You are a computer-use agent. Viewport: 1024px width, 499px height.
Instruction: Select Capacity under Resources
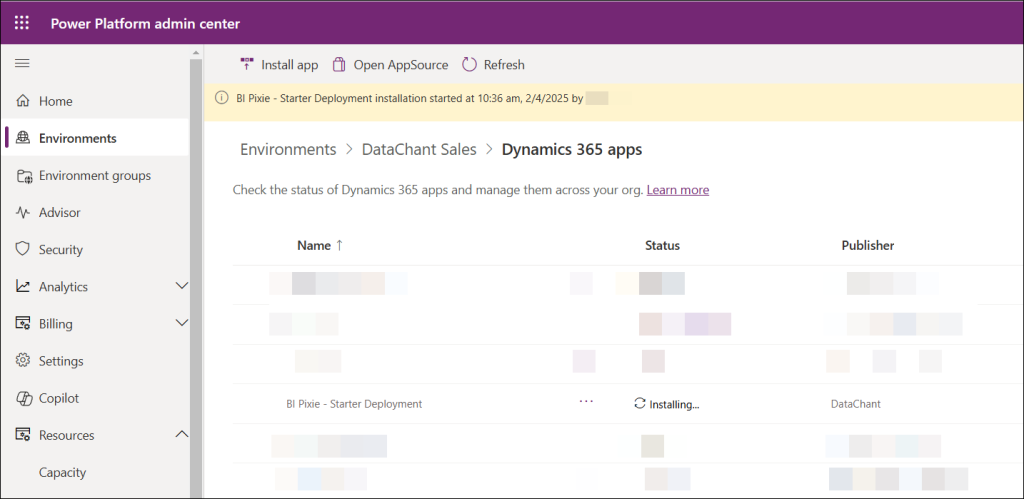click(62, 472)
